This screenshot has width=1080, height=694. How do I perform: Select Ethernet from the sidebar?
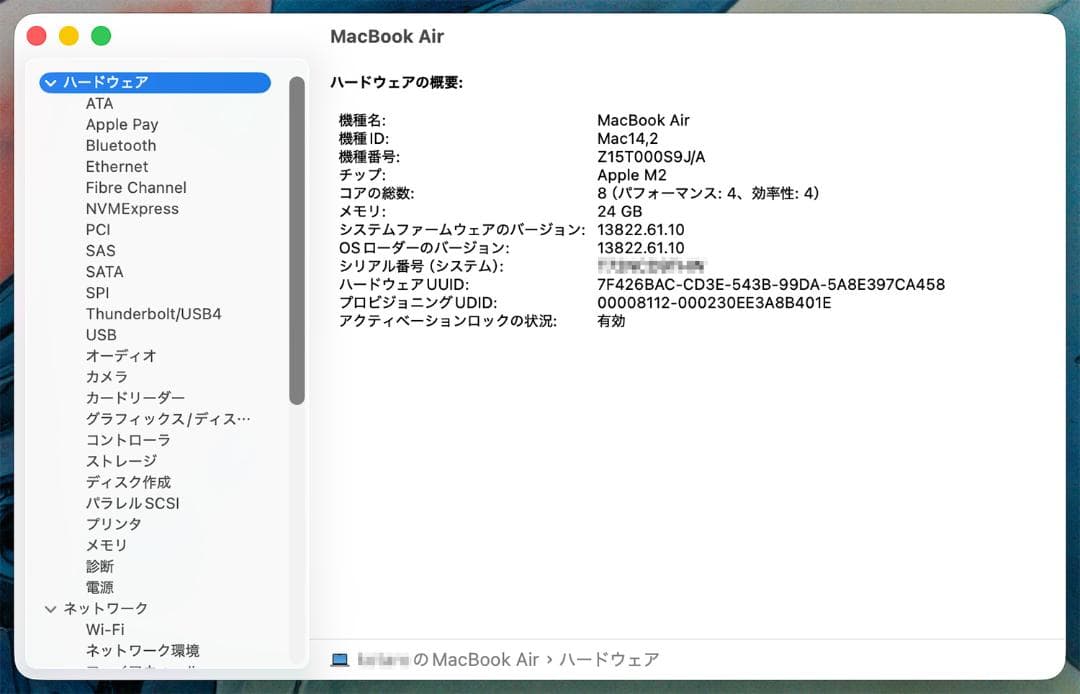click(x=116, y=166)
